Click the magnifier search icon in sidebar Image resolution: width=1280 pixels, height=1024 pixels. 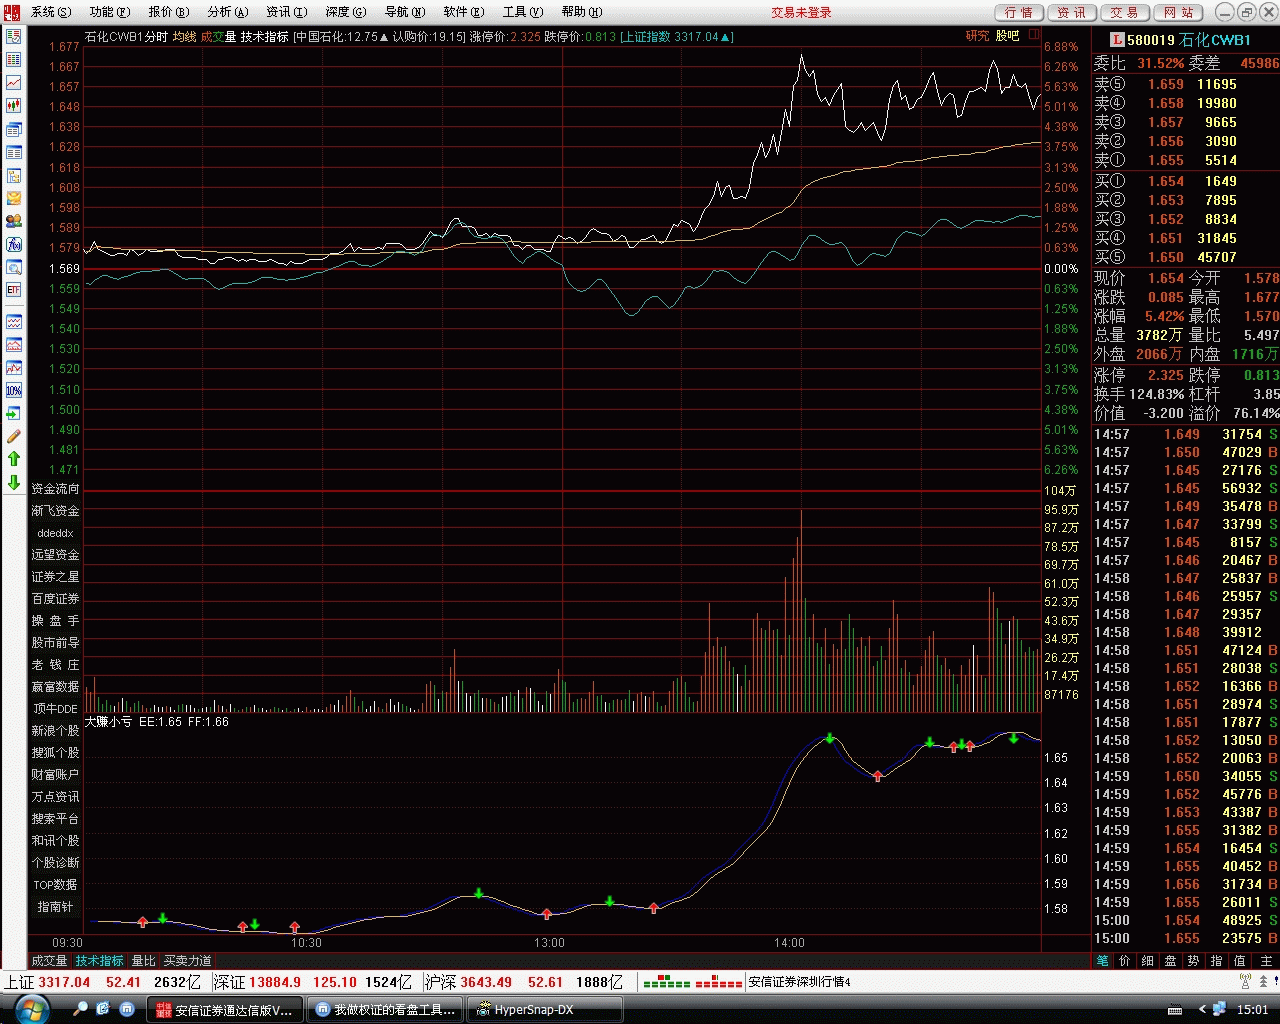13,267
